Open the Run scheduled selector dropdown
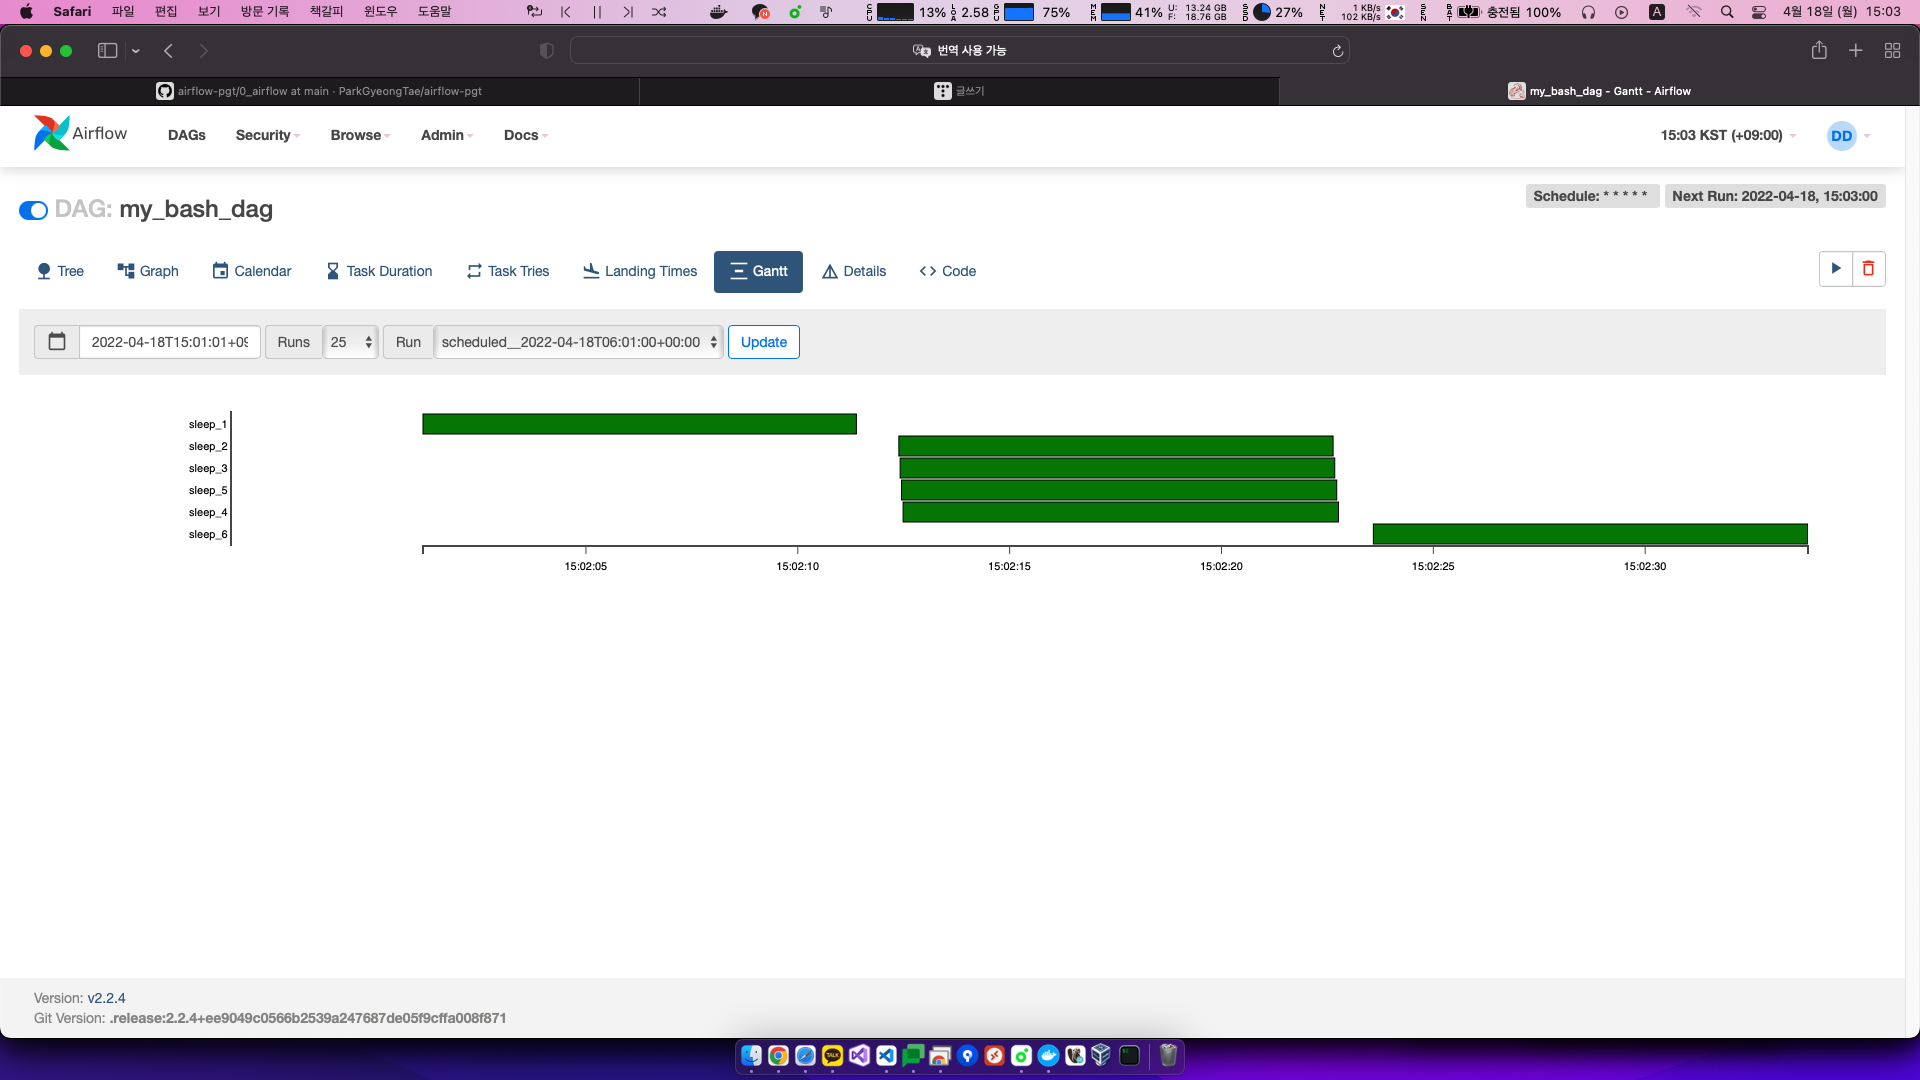1920x1080 pixels. coord(579,342)
